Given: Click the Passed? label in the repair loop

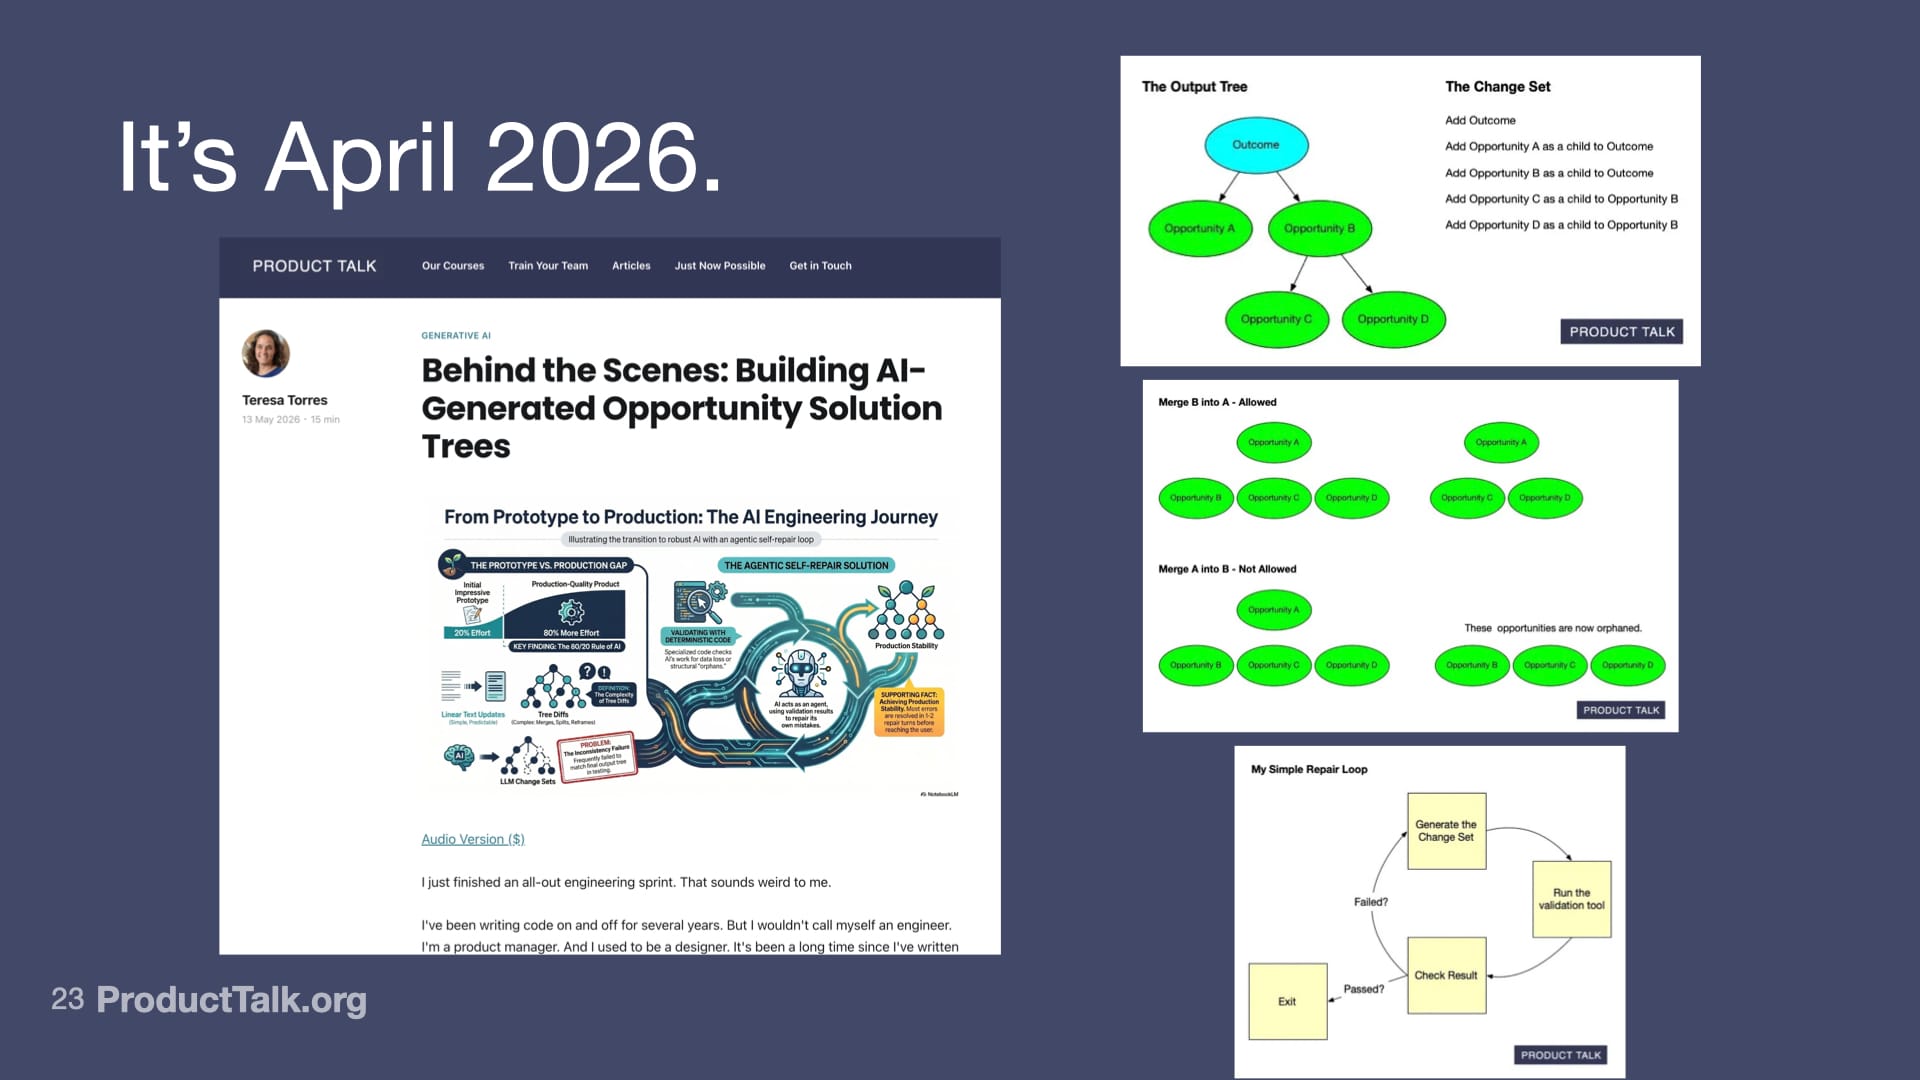Looking at the screenshot, I should click(x=1364, y=989).
